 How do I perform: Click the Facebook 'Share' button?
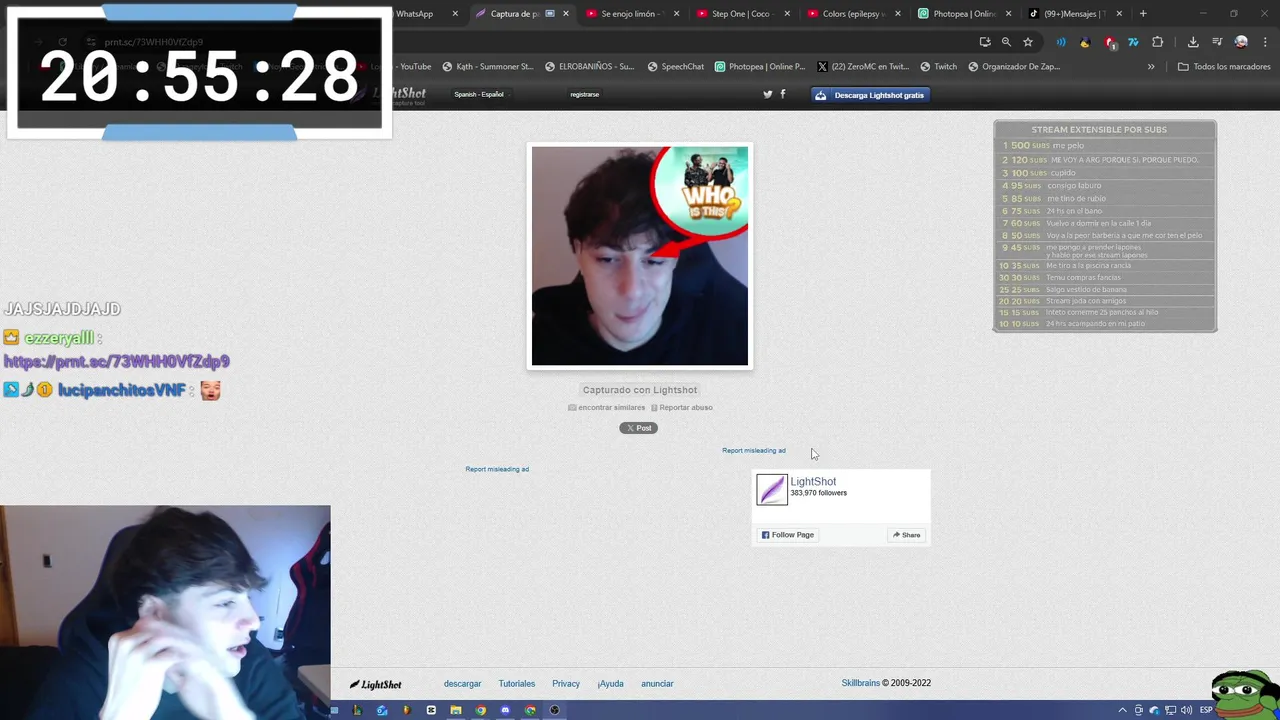[906, 535]
